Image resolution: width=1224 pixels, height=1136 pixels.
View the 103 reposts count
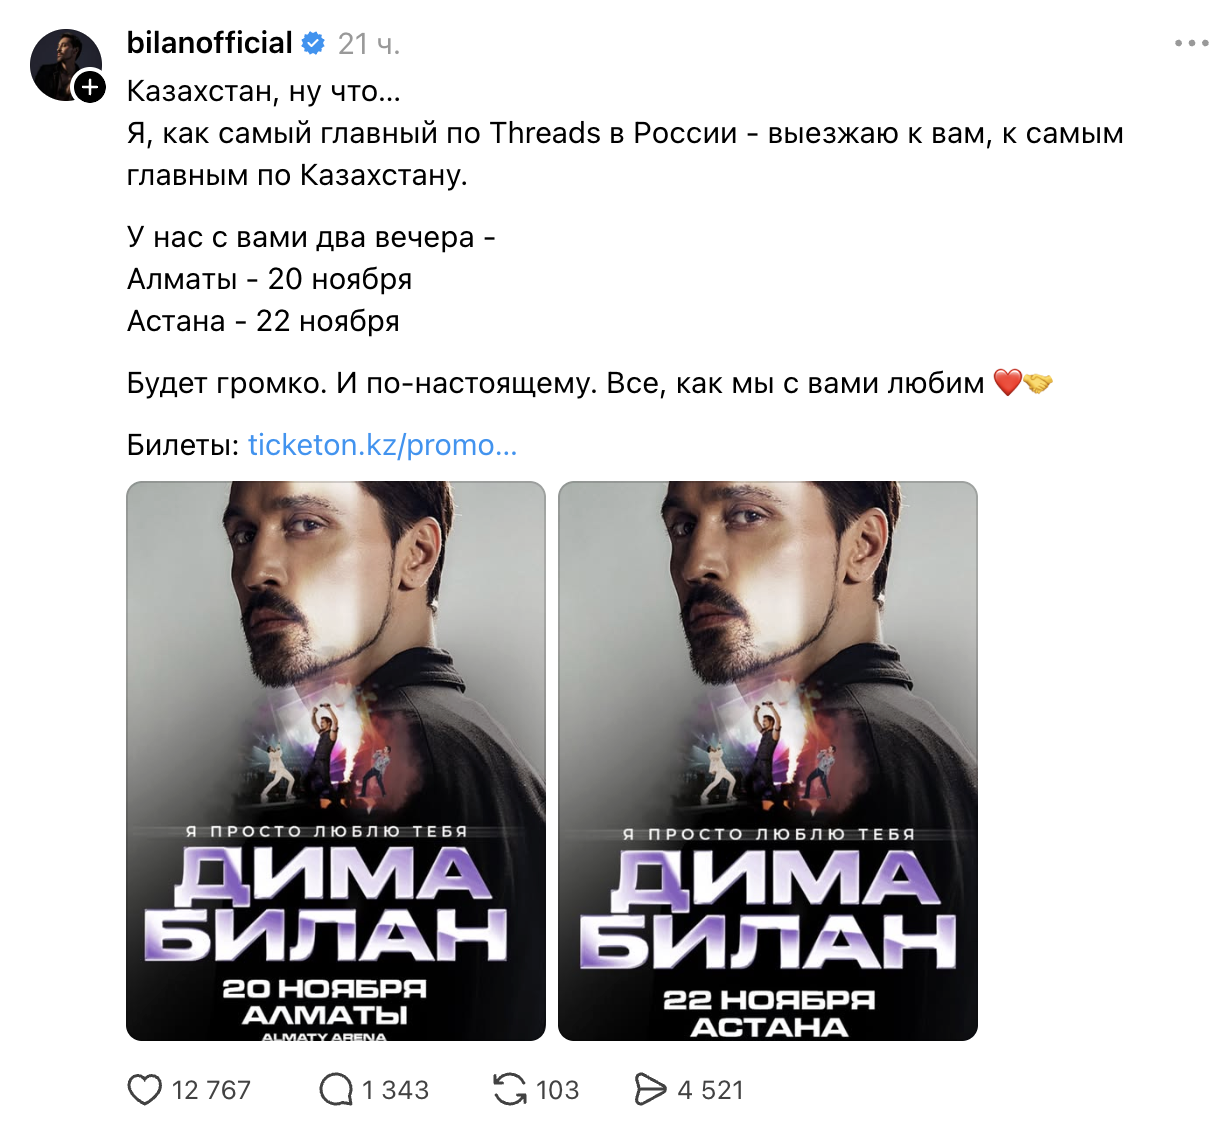[x=557, y=1090]
